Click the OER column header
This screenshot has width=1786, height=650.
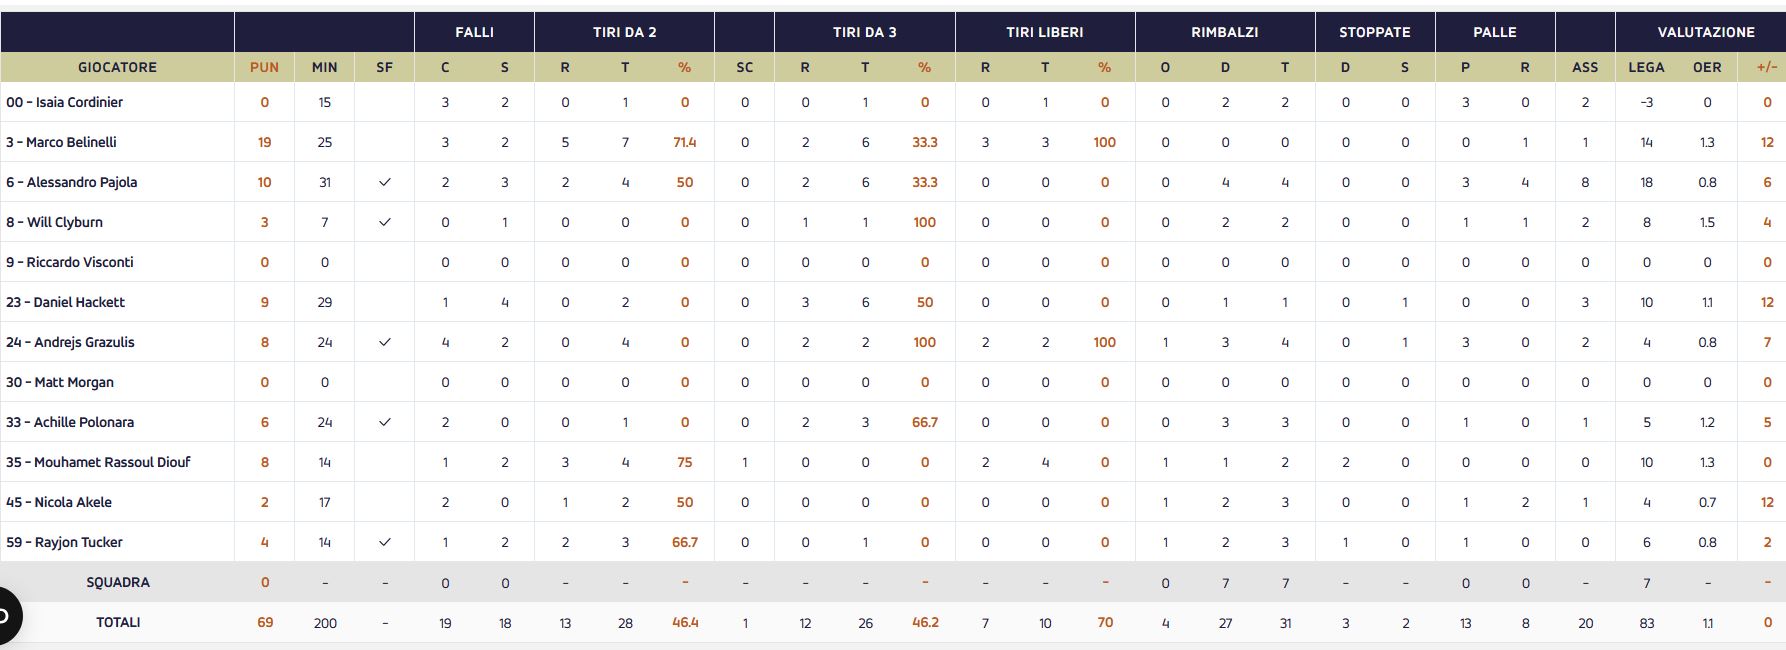(1707, 67)
